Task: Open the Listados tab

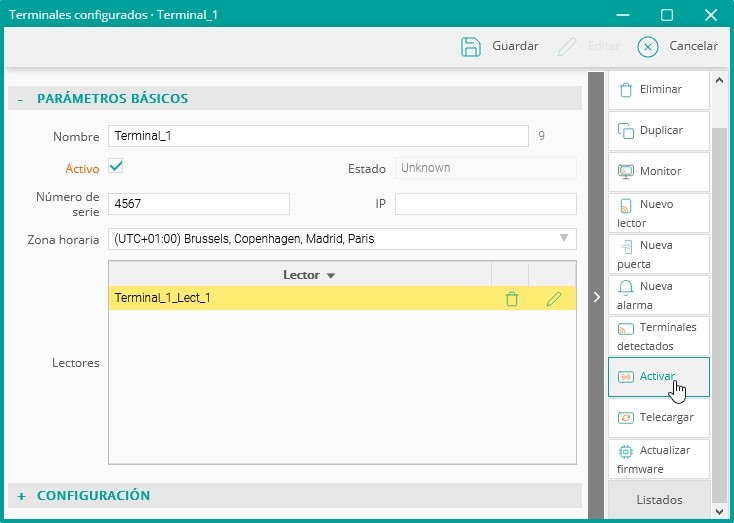Action: click(661, 499)
